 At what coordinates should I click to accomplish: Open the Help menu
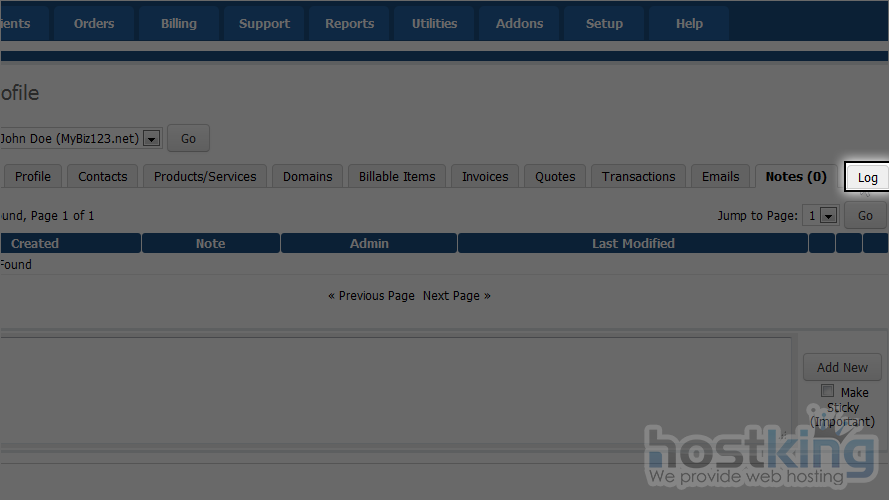pos(689,23)
